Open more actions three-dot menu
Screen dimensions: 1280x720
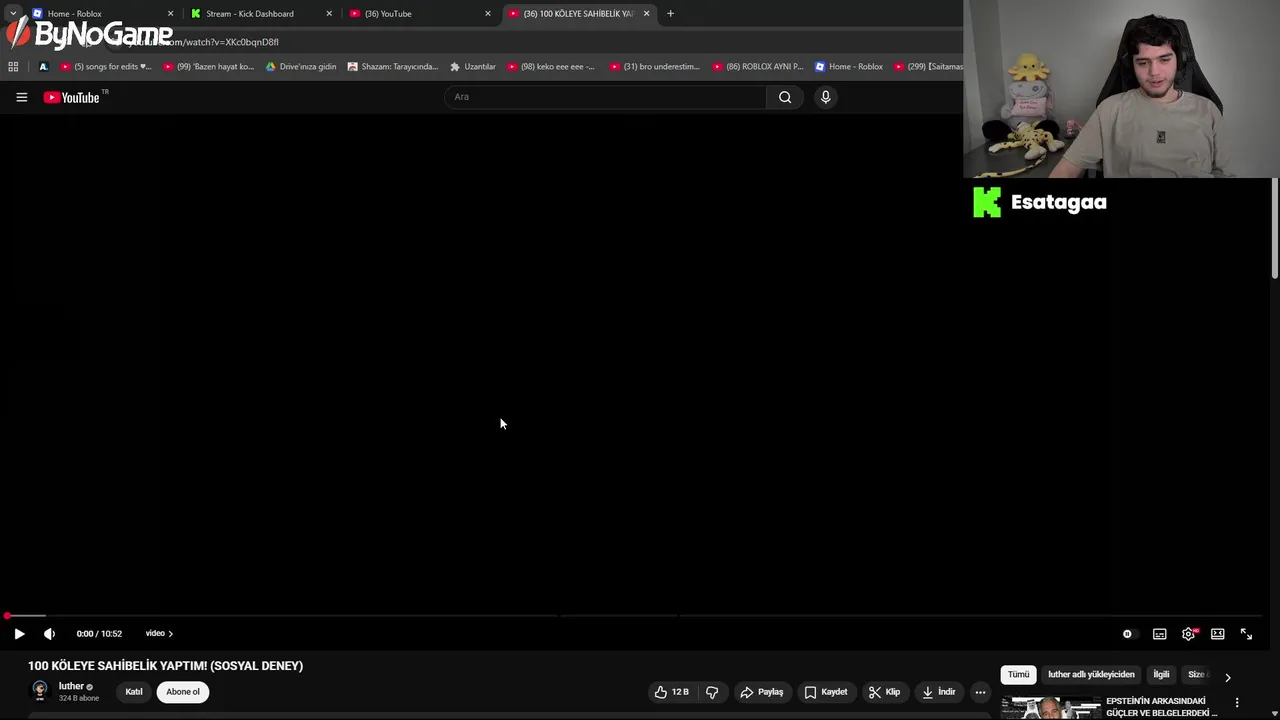(x=980, y=692)
